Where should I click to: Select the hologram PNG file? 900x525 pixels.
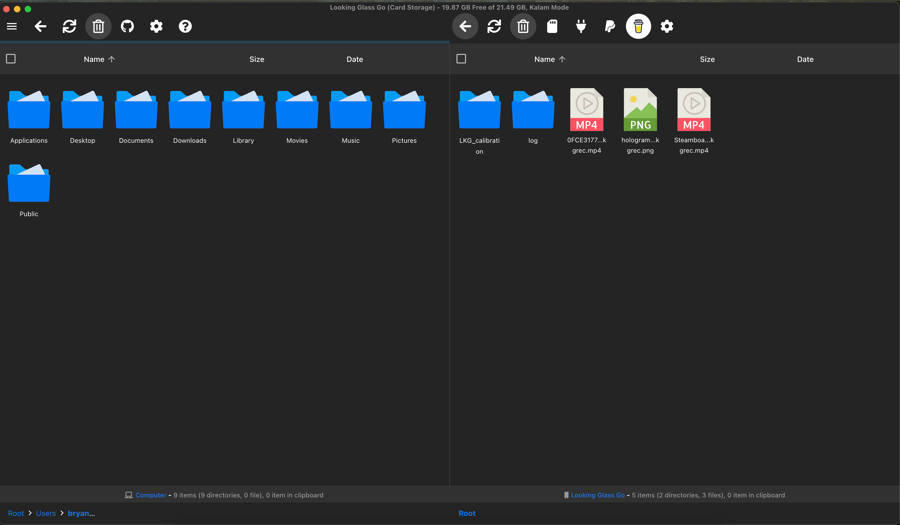tap(640, 120)
